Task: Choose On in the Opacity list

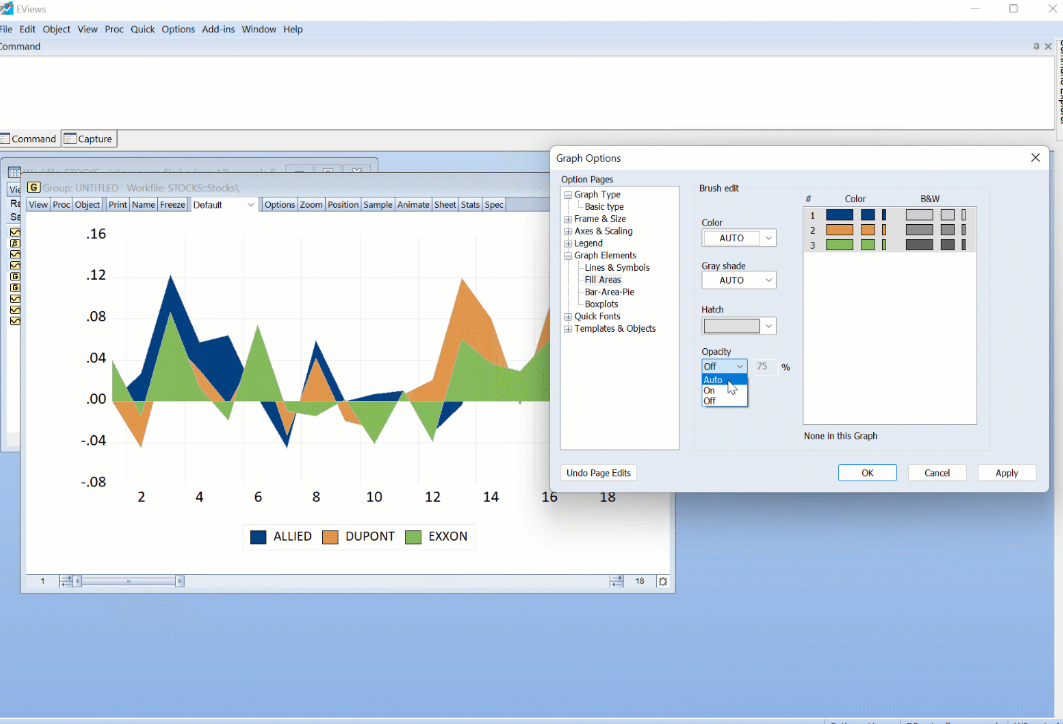Action: click(725, 390)
